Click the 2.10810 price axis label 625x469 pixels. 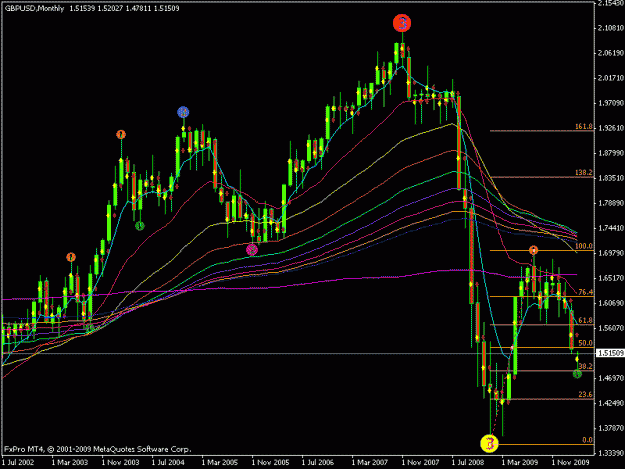pyautogui.click(x=611, y=27)
